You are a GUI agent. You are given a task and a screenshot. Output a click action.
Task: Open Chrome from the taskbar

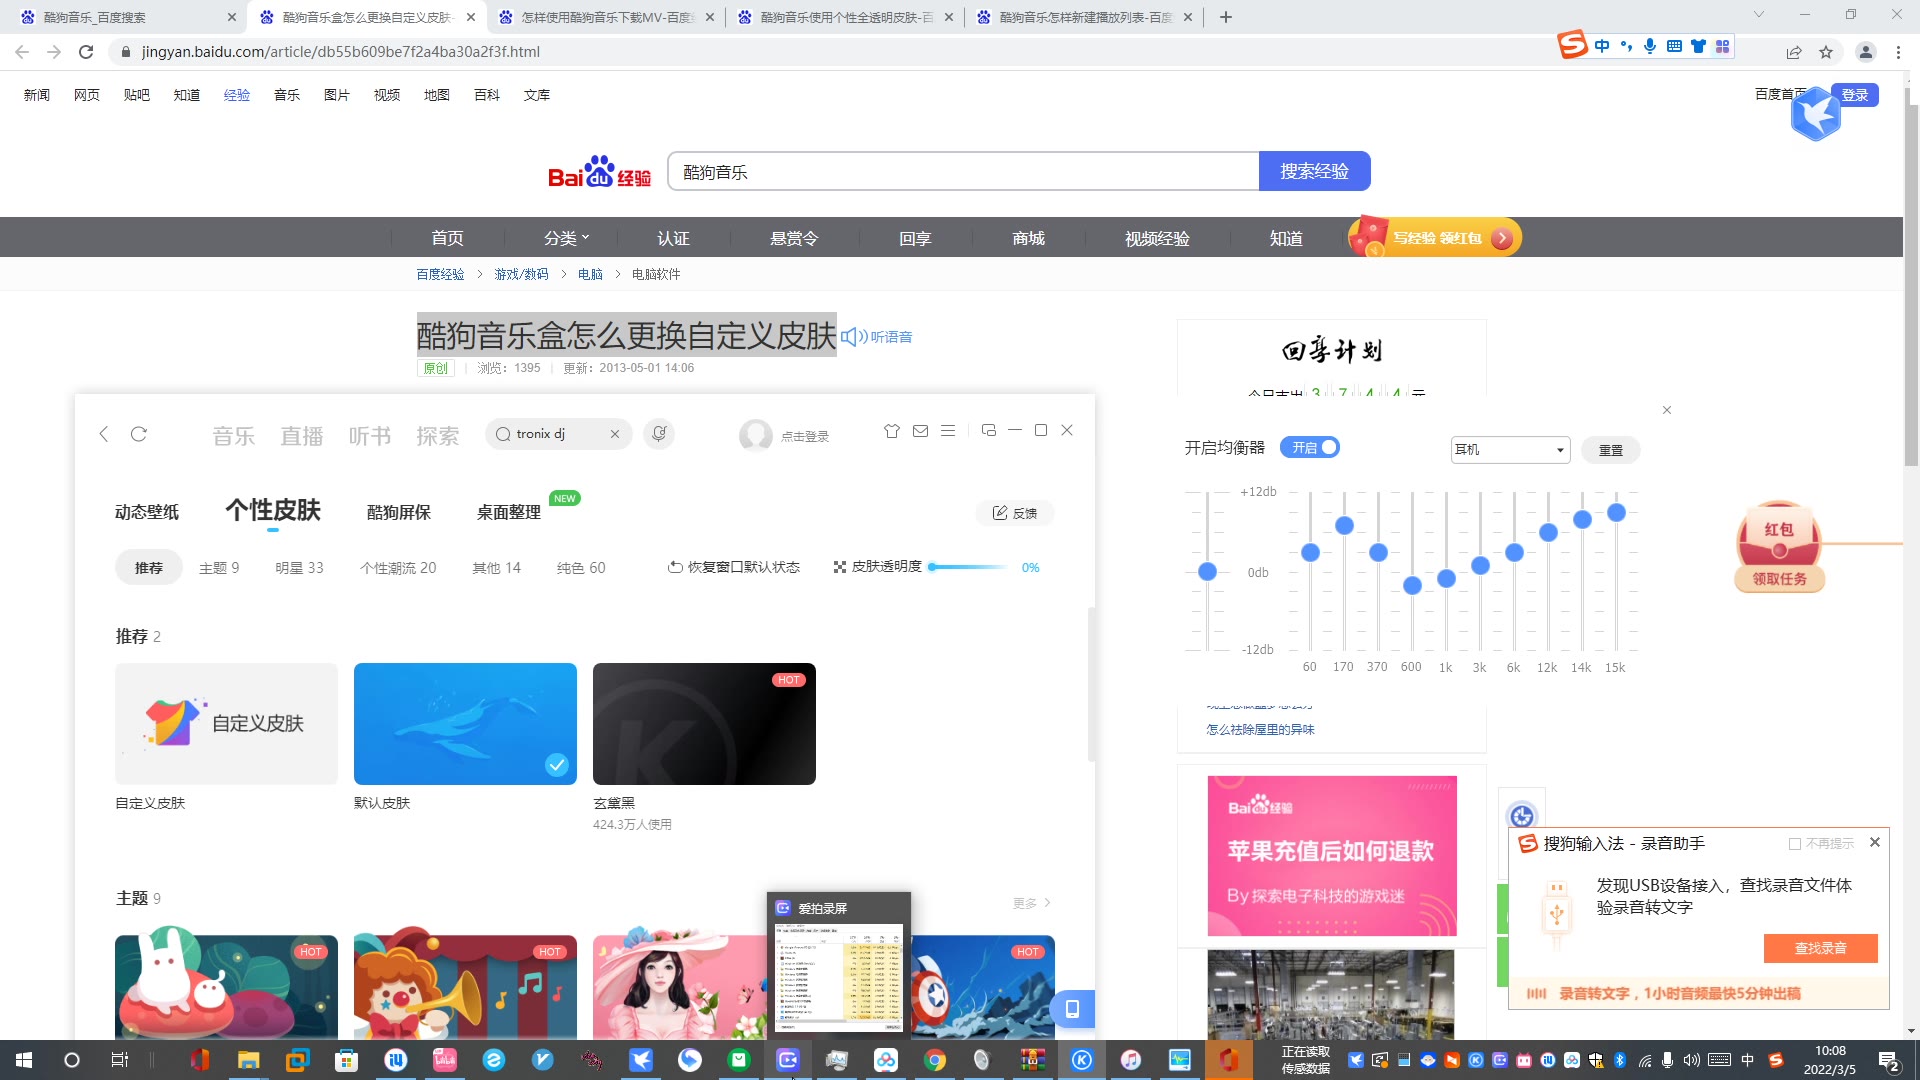935,1060
